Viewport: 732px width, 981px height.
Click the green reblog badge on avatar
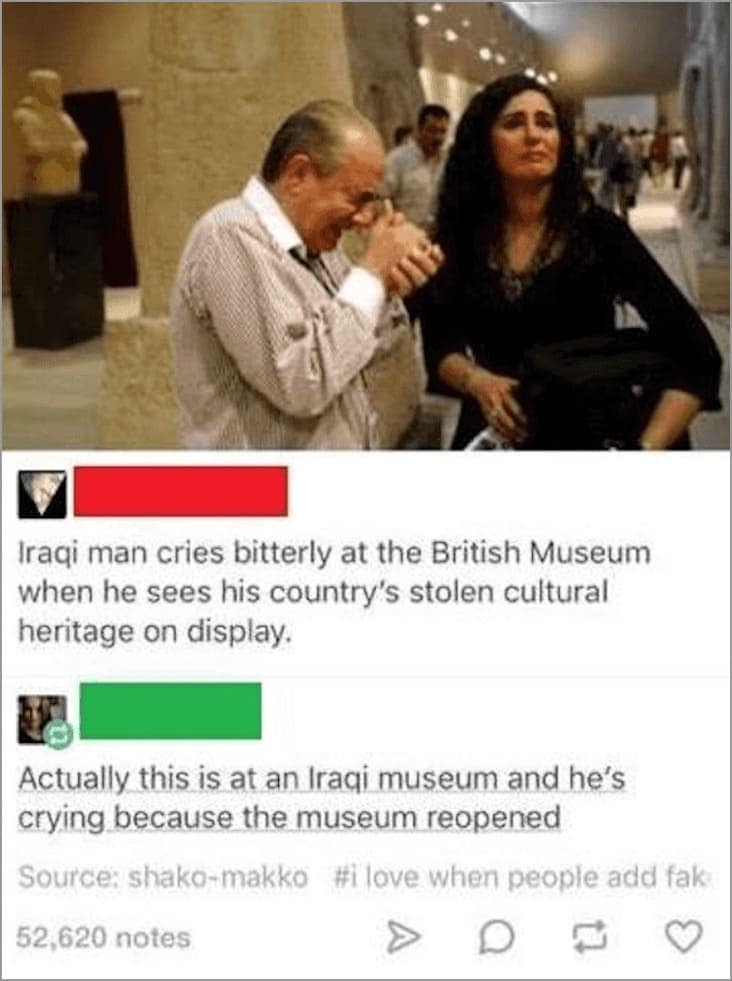click(58, 735)
